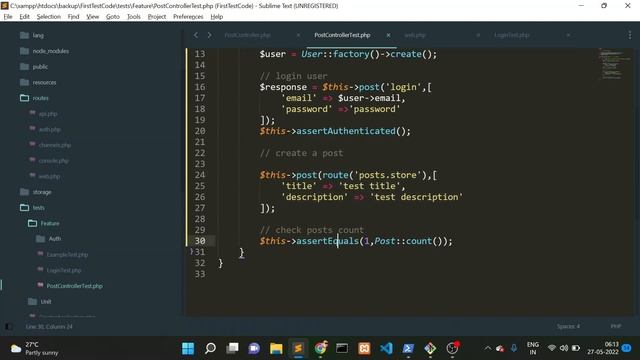This screenshot has height=360, width=640.
Task: Open the notification count badge
Action: pos(627,348)
